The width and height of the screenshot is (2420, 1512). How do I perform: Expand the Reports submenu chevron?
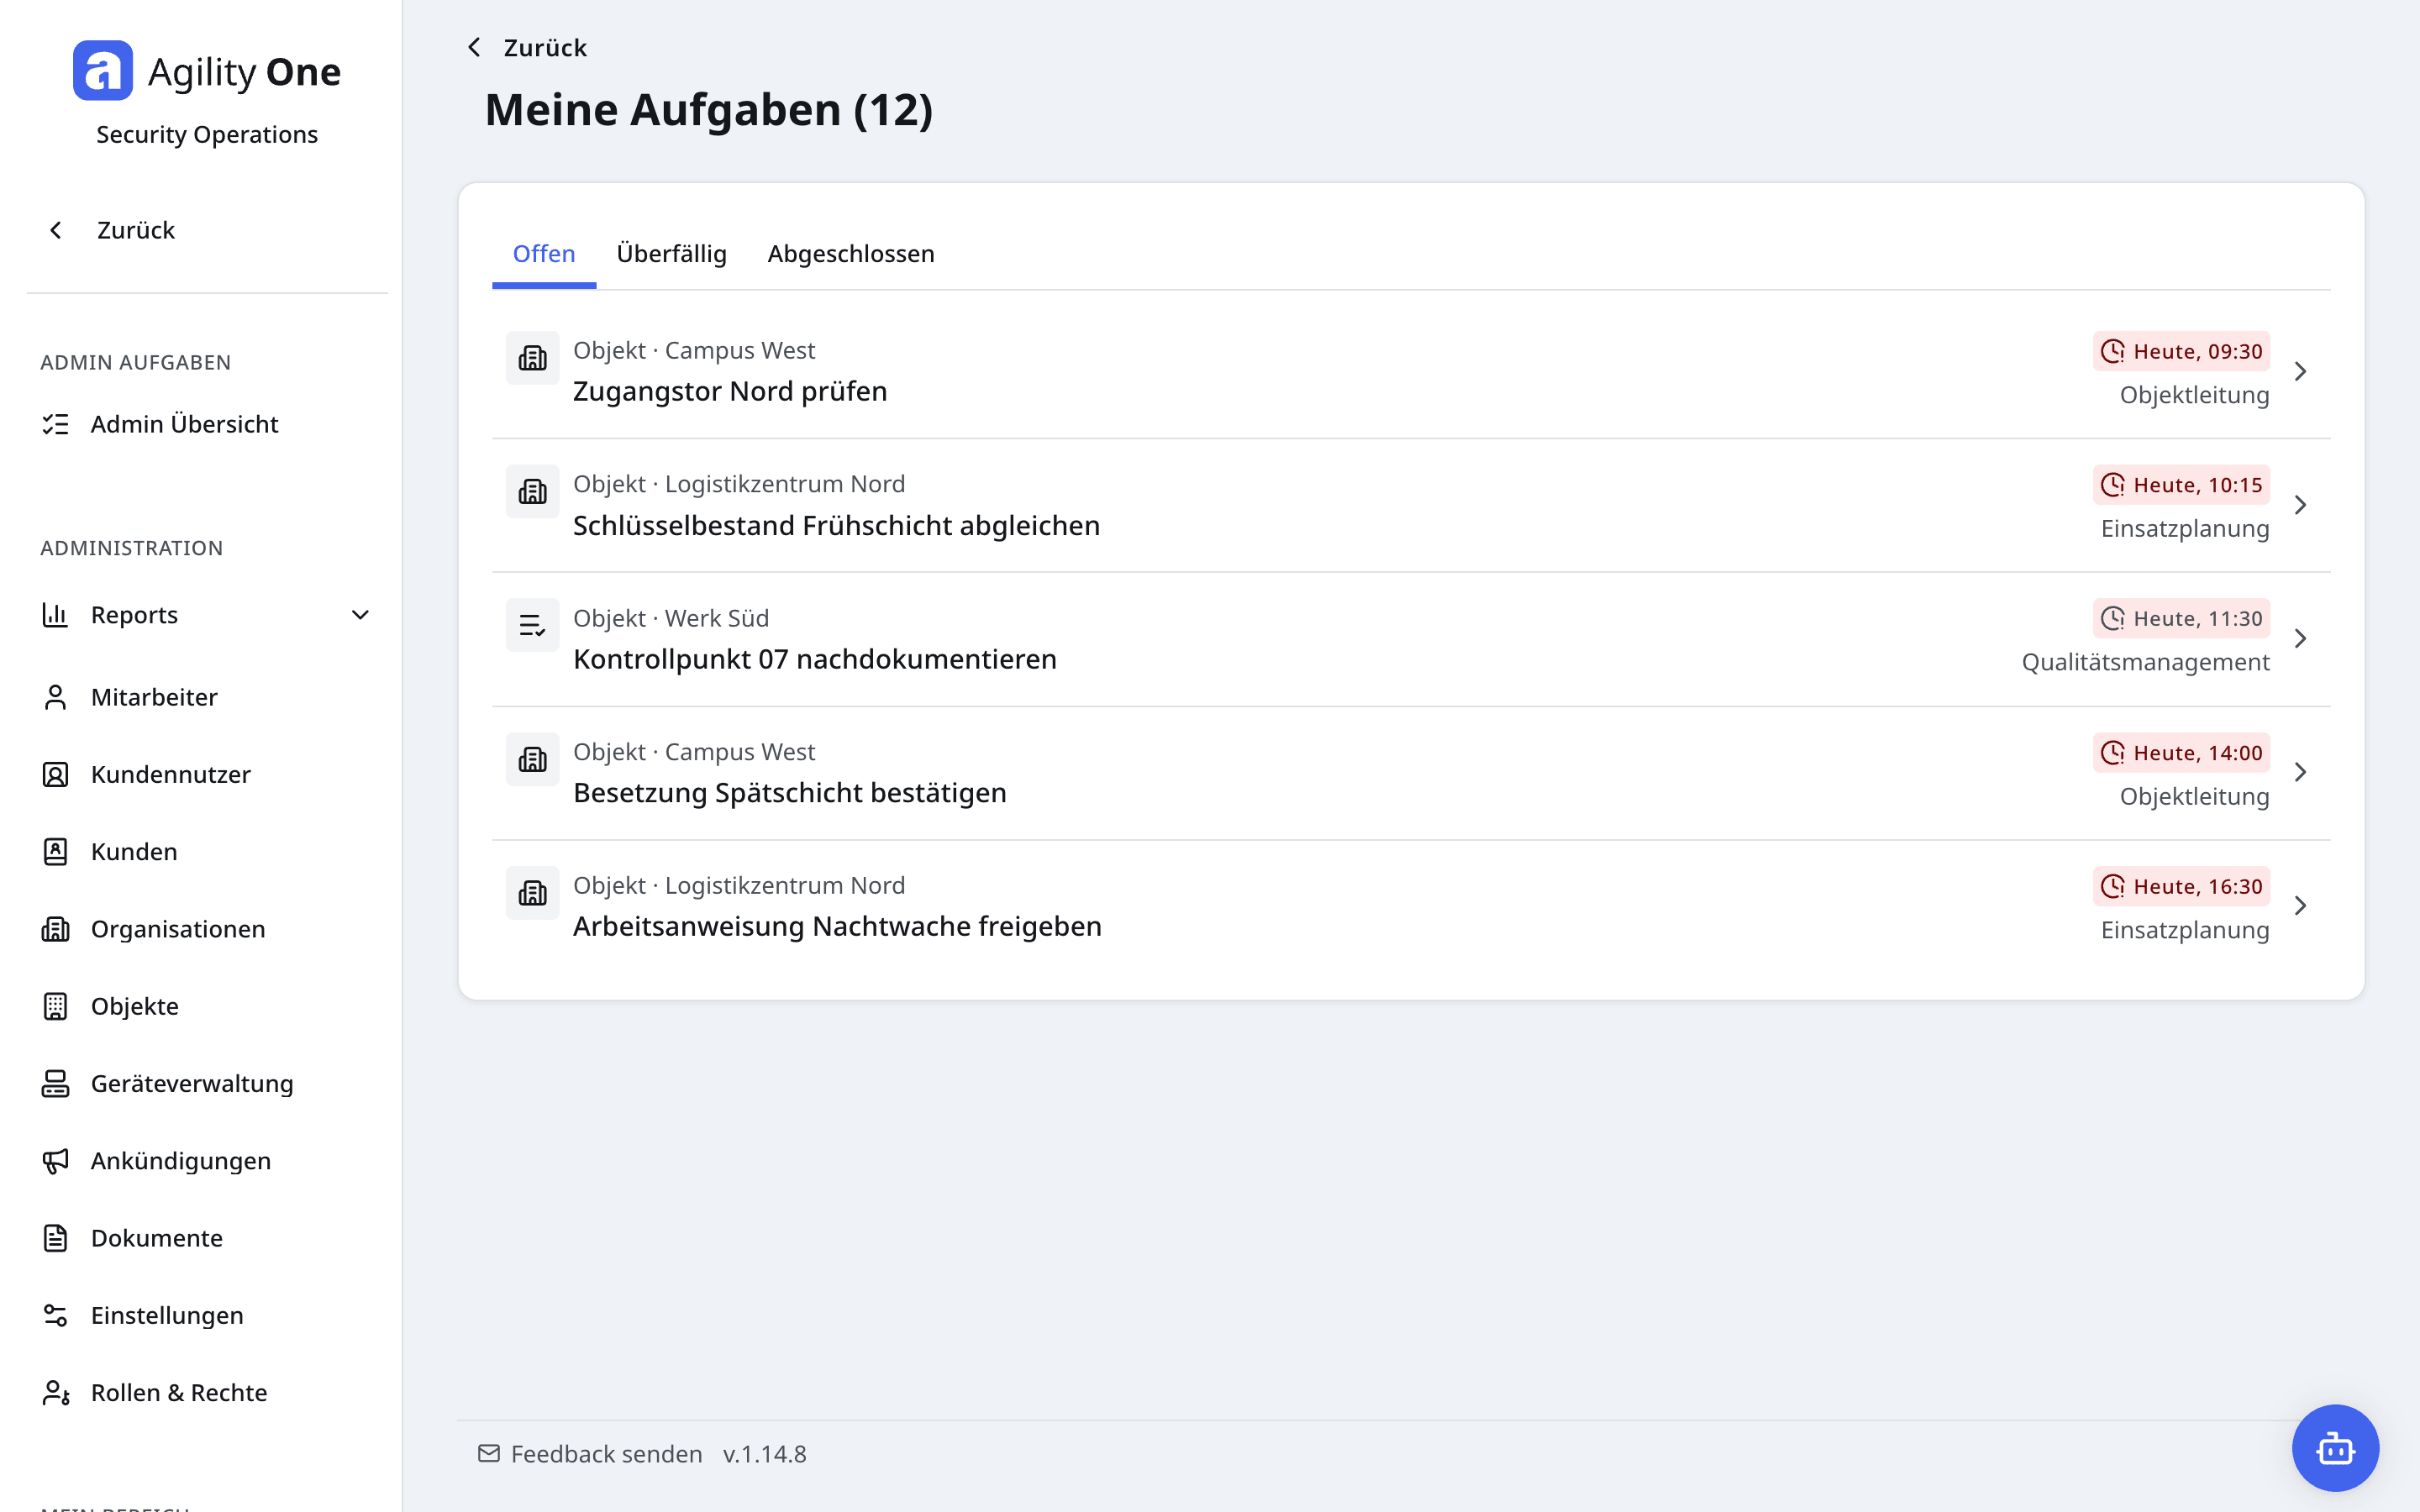tap(360, 615)
